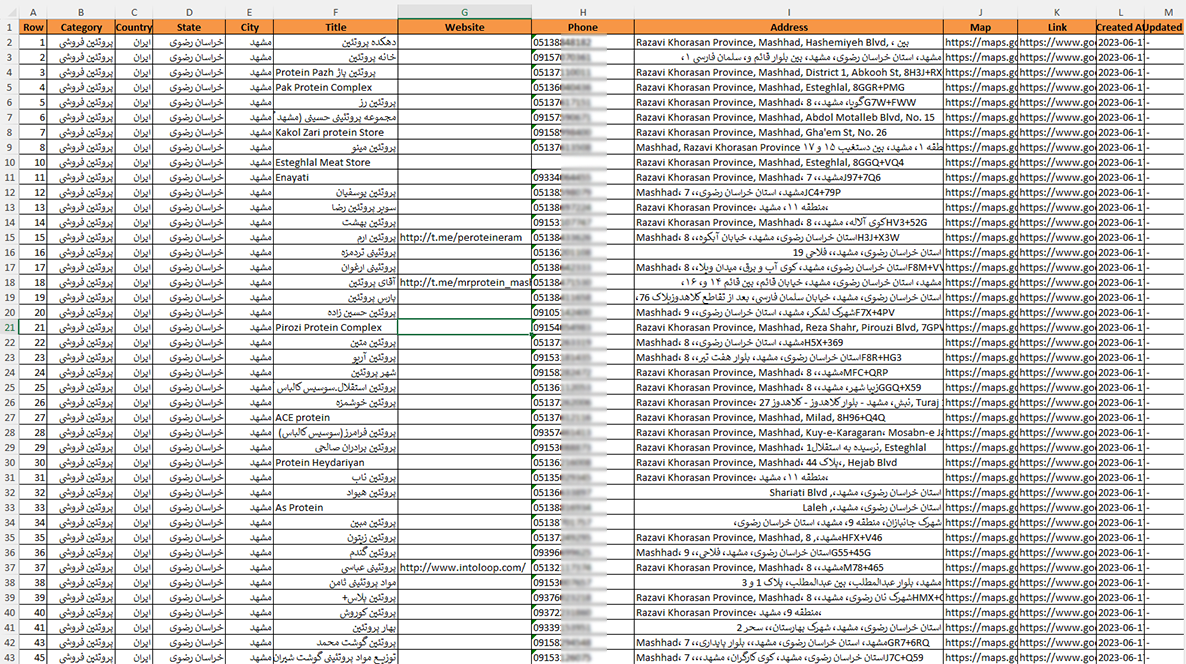Select the "Pak Protein Complex" title cell
Viewport: 1186px width, 664px height.
click(336, 88)
